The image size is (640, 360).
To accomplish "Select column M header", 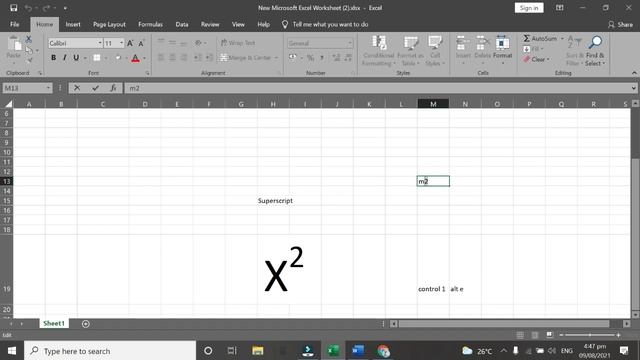I will (433, 104).
